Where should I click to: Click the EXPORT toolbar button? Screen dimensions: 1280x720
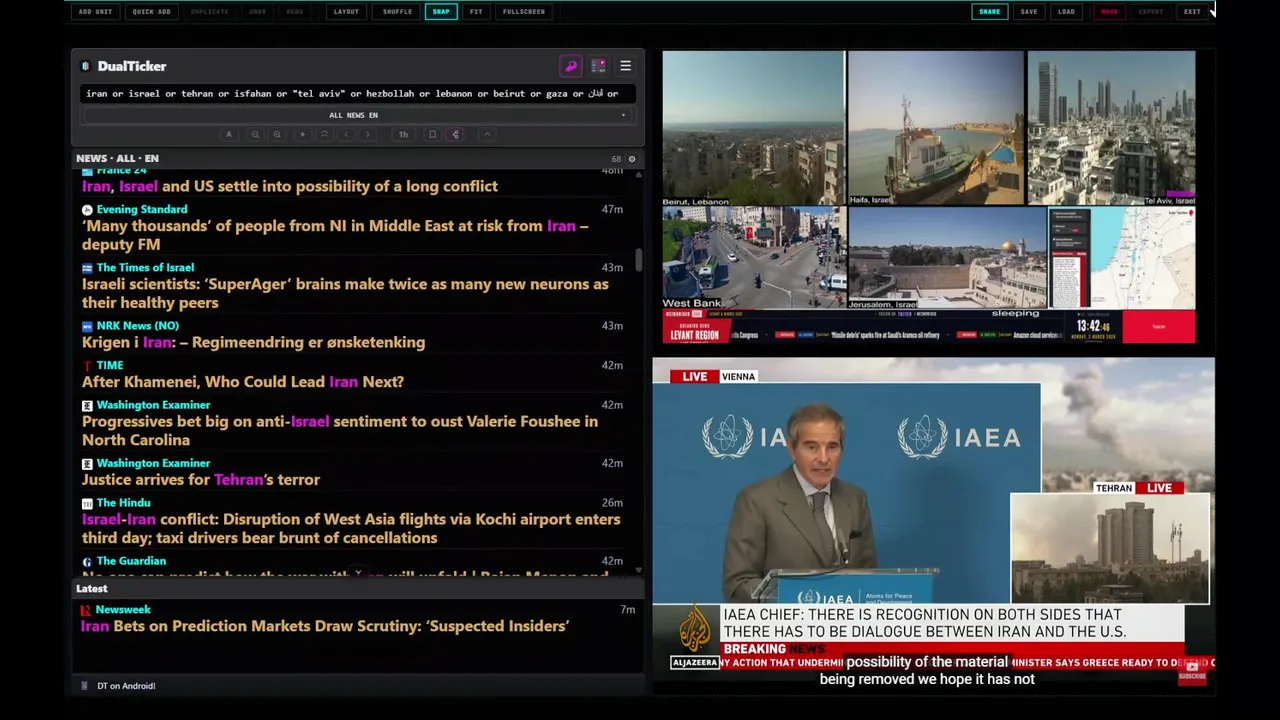[1151, 12]
